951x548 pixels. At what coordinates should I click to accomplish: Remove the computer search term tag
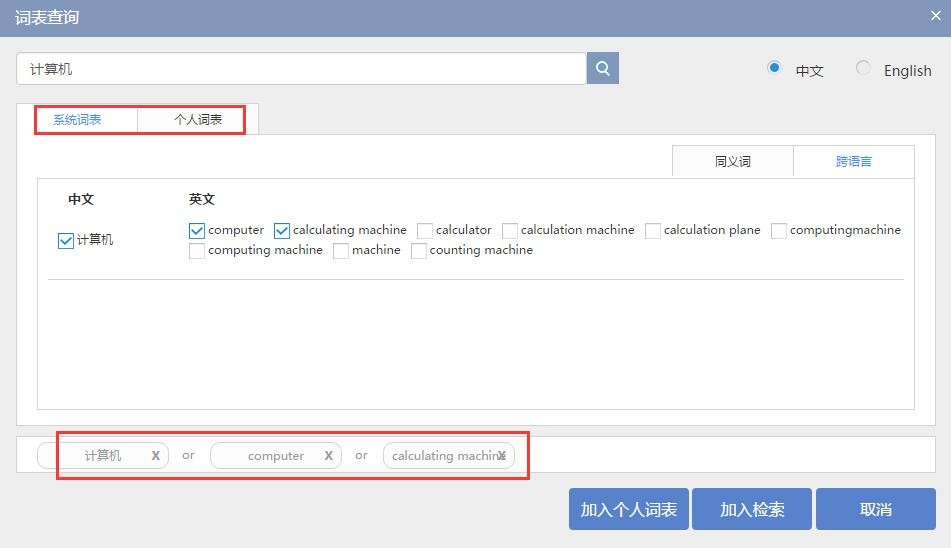coord(328,456)
